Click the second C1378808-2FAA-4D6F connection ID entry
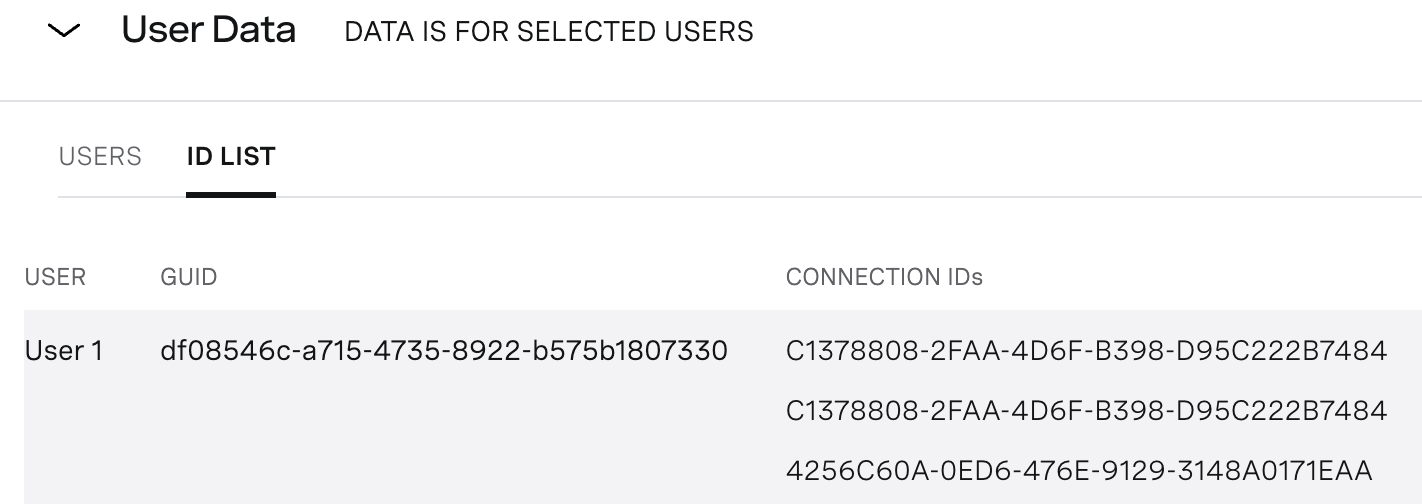Image resolution: width=1422 pixels, height=504 pixels. 1087,410
